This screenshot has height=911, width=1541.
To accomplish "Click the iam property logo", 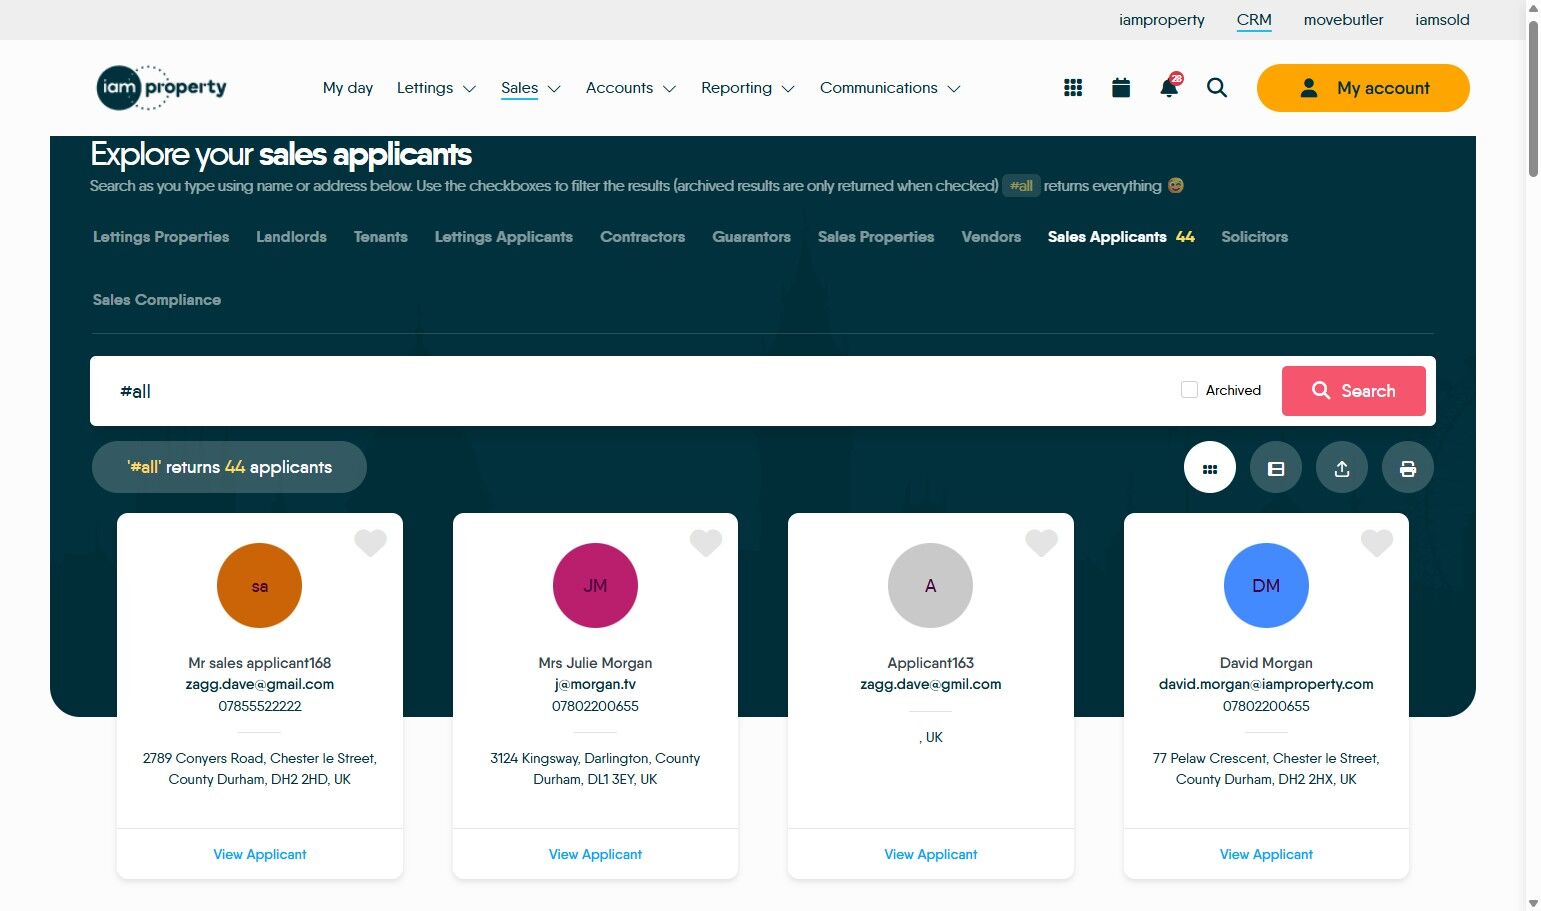I will [x=162, y=87].
